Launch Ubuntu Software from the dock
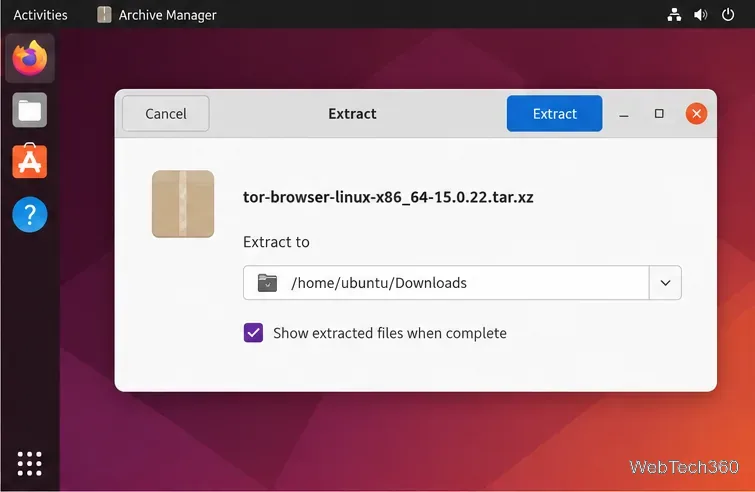The image size is (755, 492). 30,161
